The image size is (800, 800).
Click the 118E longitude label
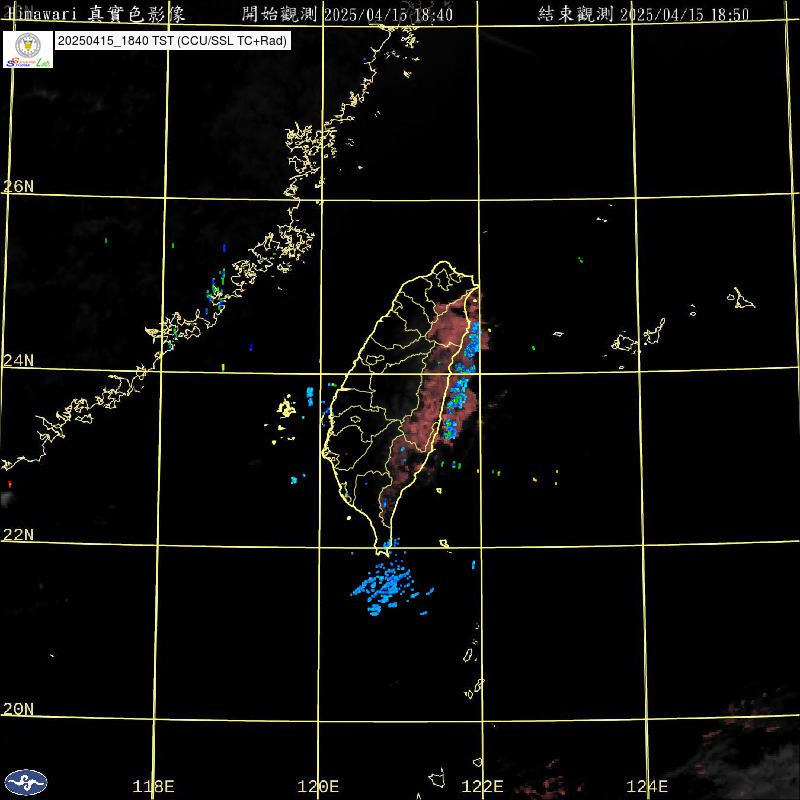click(x=154, y=786)
